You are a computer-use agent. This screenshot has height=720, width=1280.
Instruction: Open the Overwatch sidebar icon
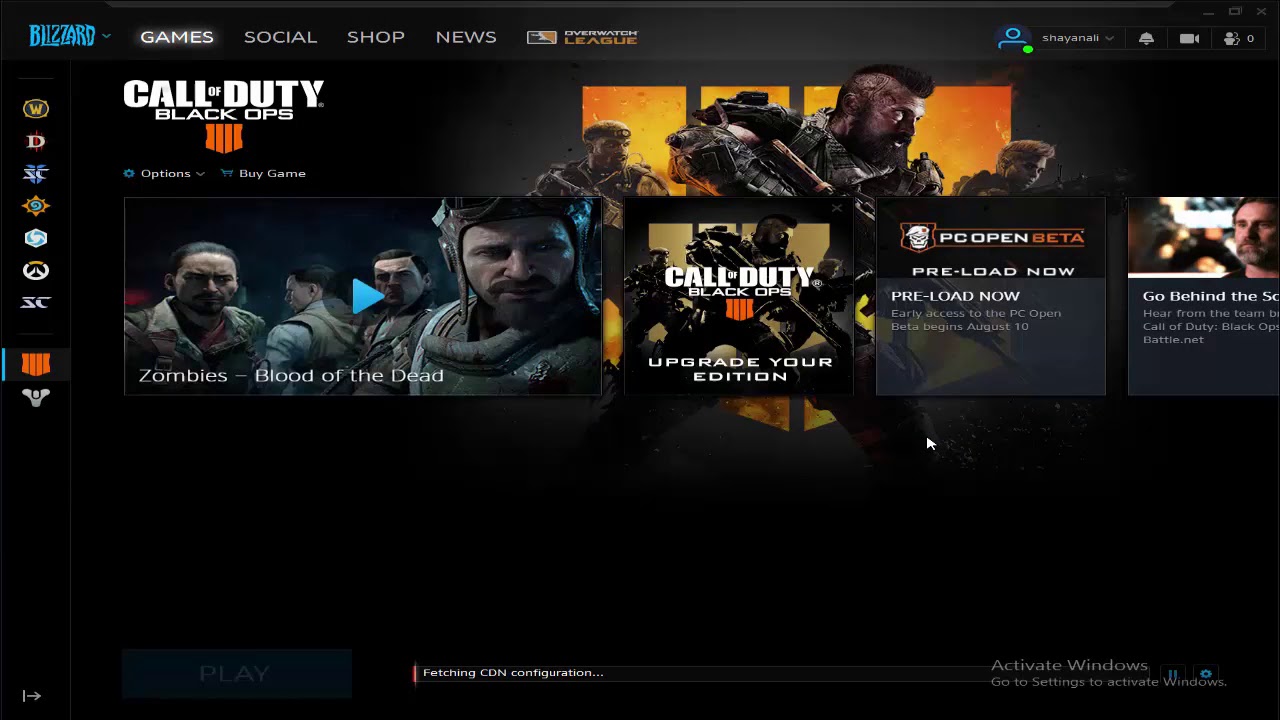[x=36, y=271]
